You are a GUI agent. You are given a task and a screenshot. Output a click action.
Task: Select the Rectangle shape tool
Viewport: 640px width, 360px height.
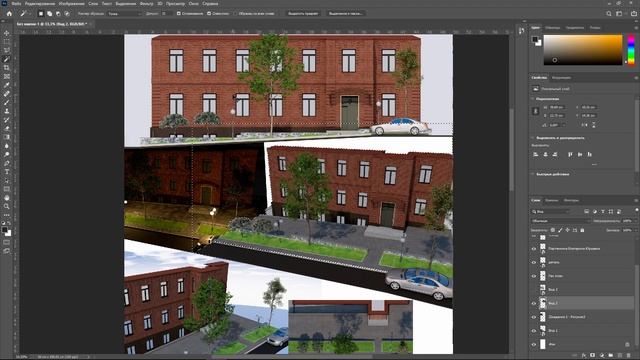7,189
